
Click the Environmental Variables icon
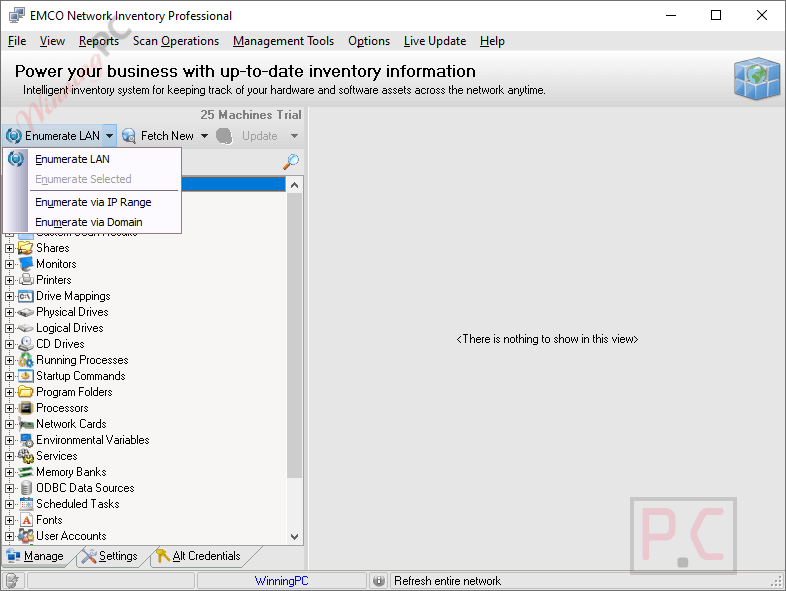click(x=26, y=440)
